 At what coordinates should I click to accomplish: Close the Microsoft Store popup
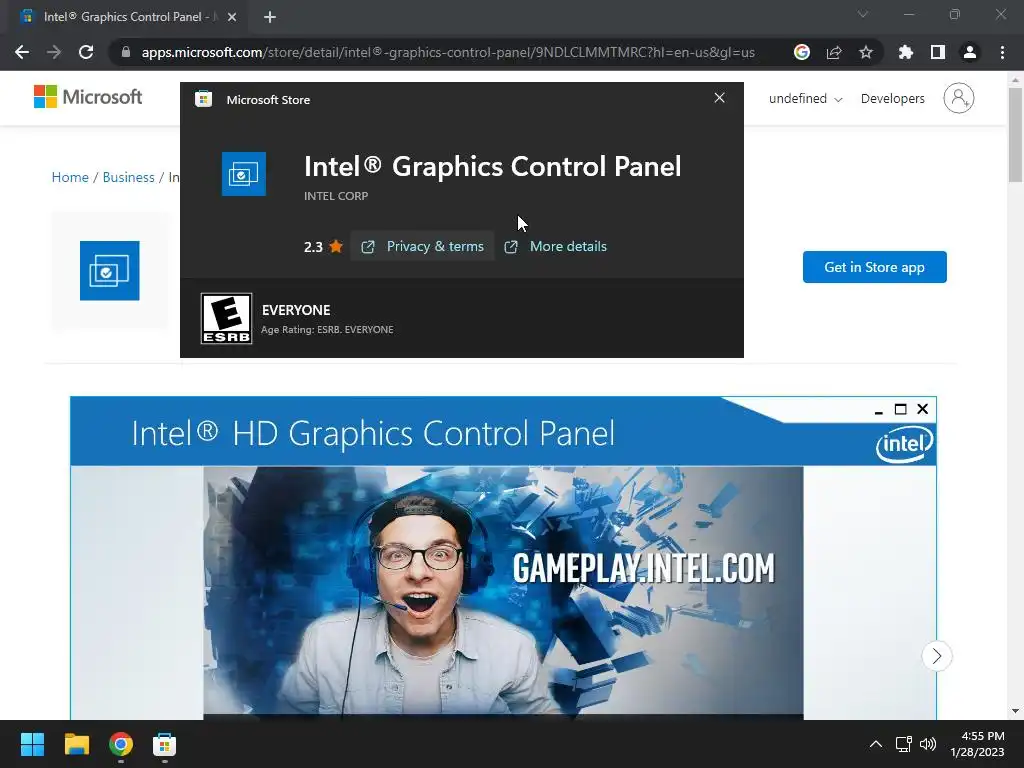click(x=719, y=98)
